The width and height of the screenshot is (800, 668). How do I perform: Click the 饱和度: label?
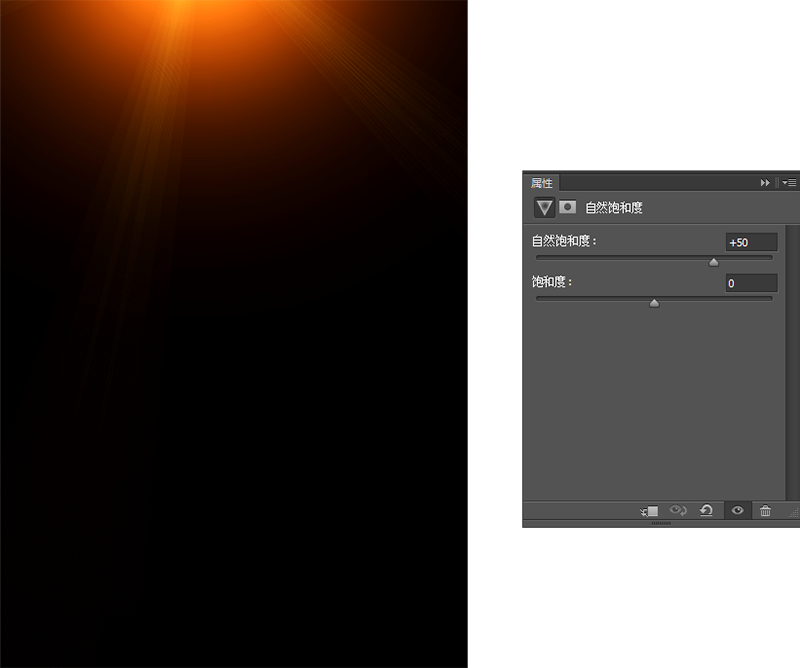pos(552,282)
